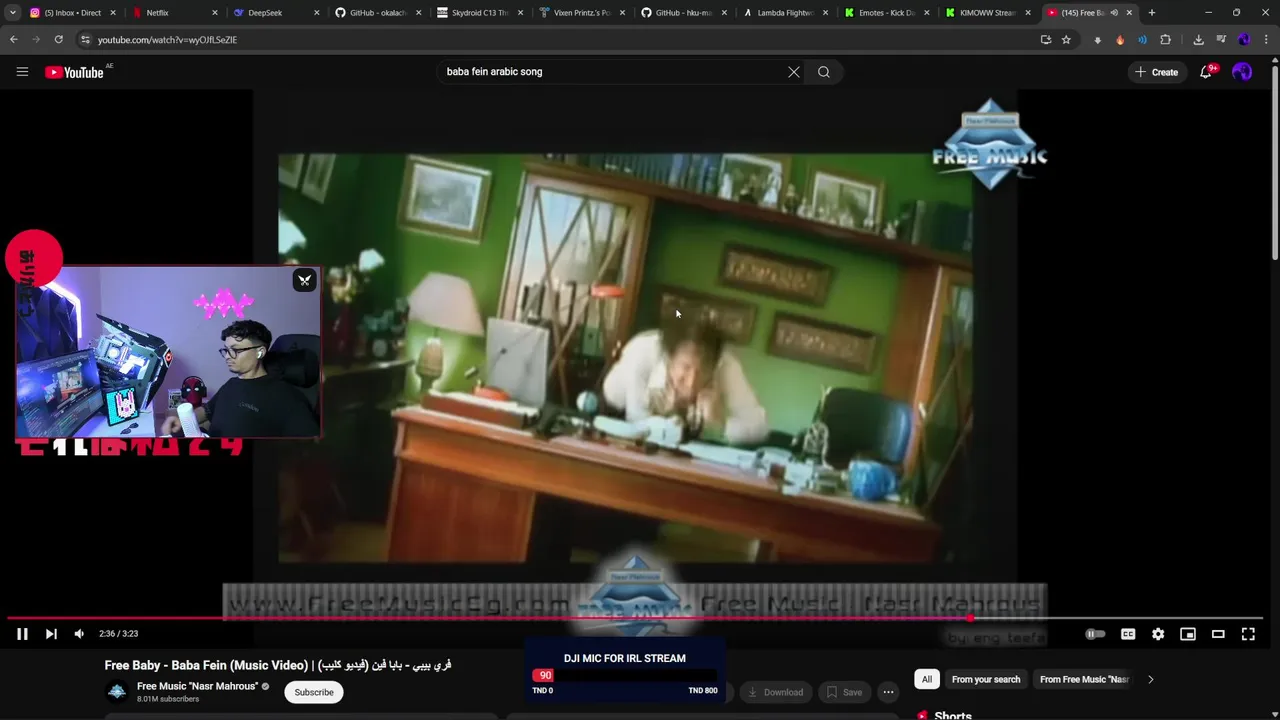
Task: Go back in browser history
Action: click(14, 40)
